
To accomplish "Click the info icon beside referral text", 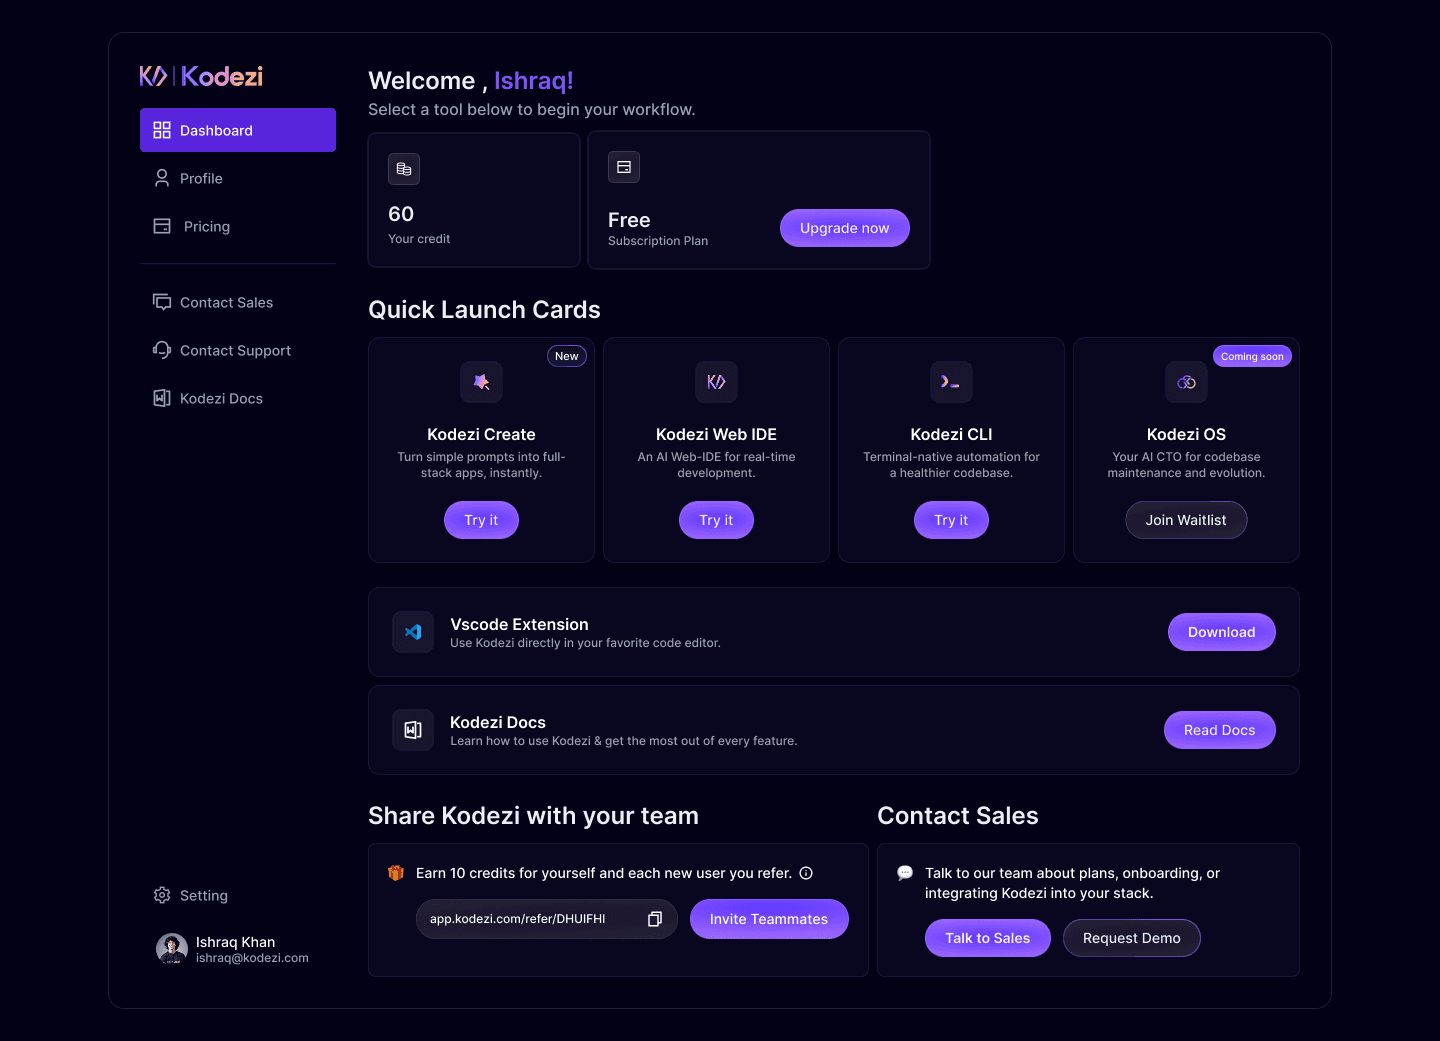I will (x=806, y=873).
